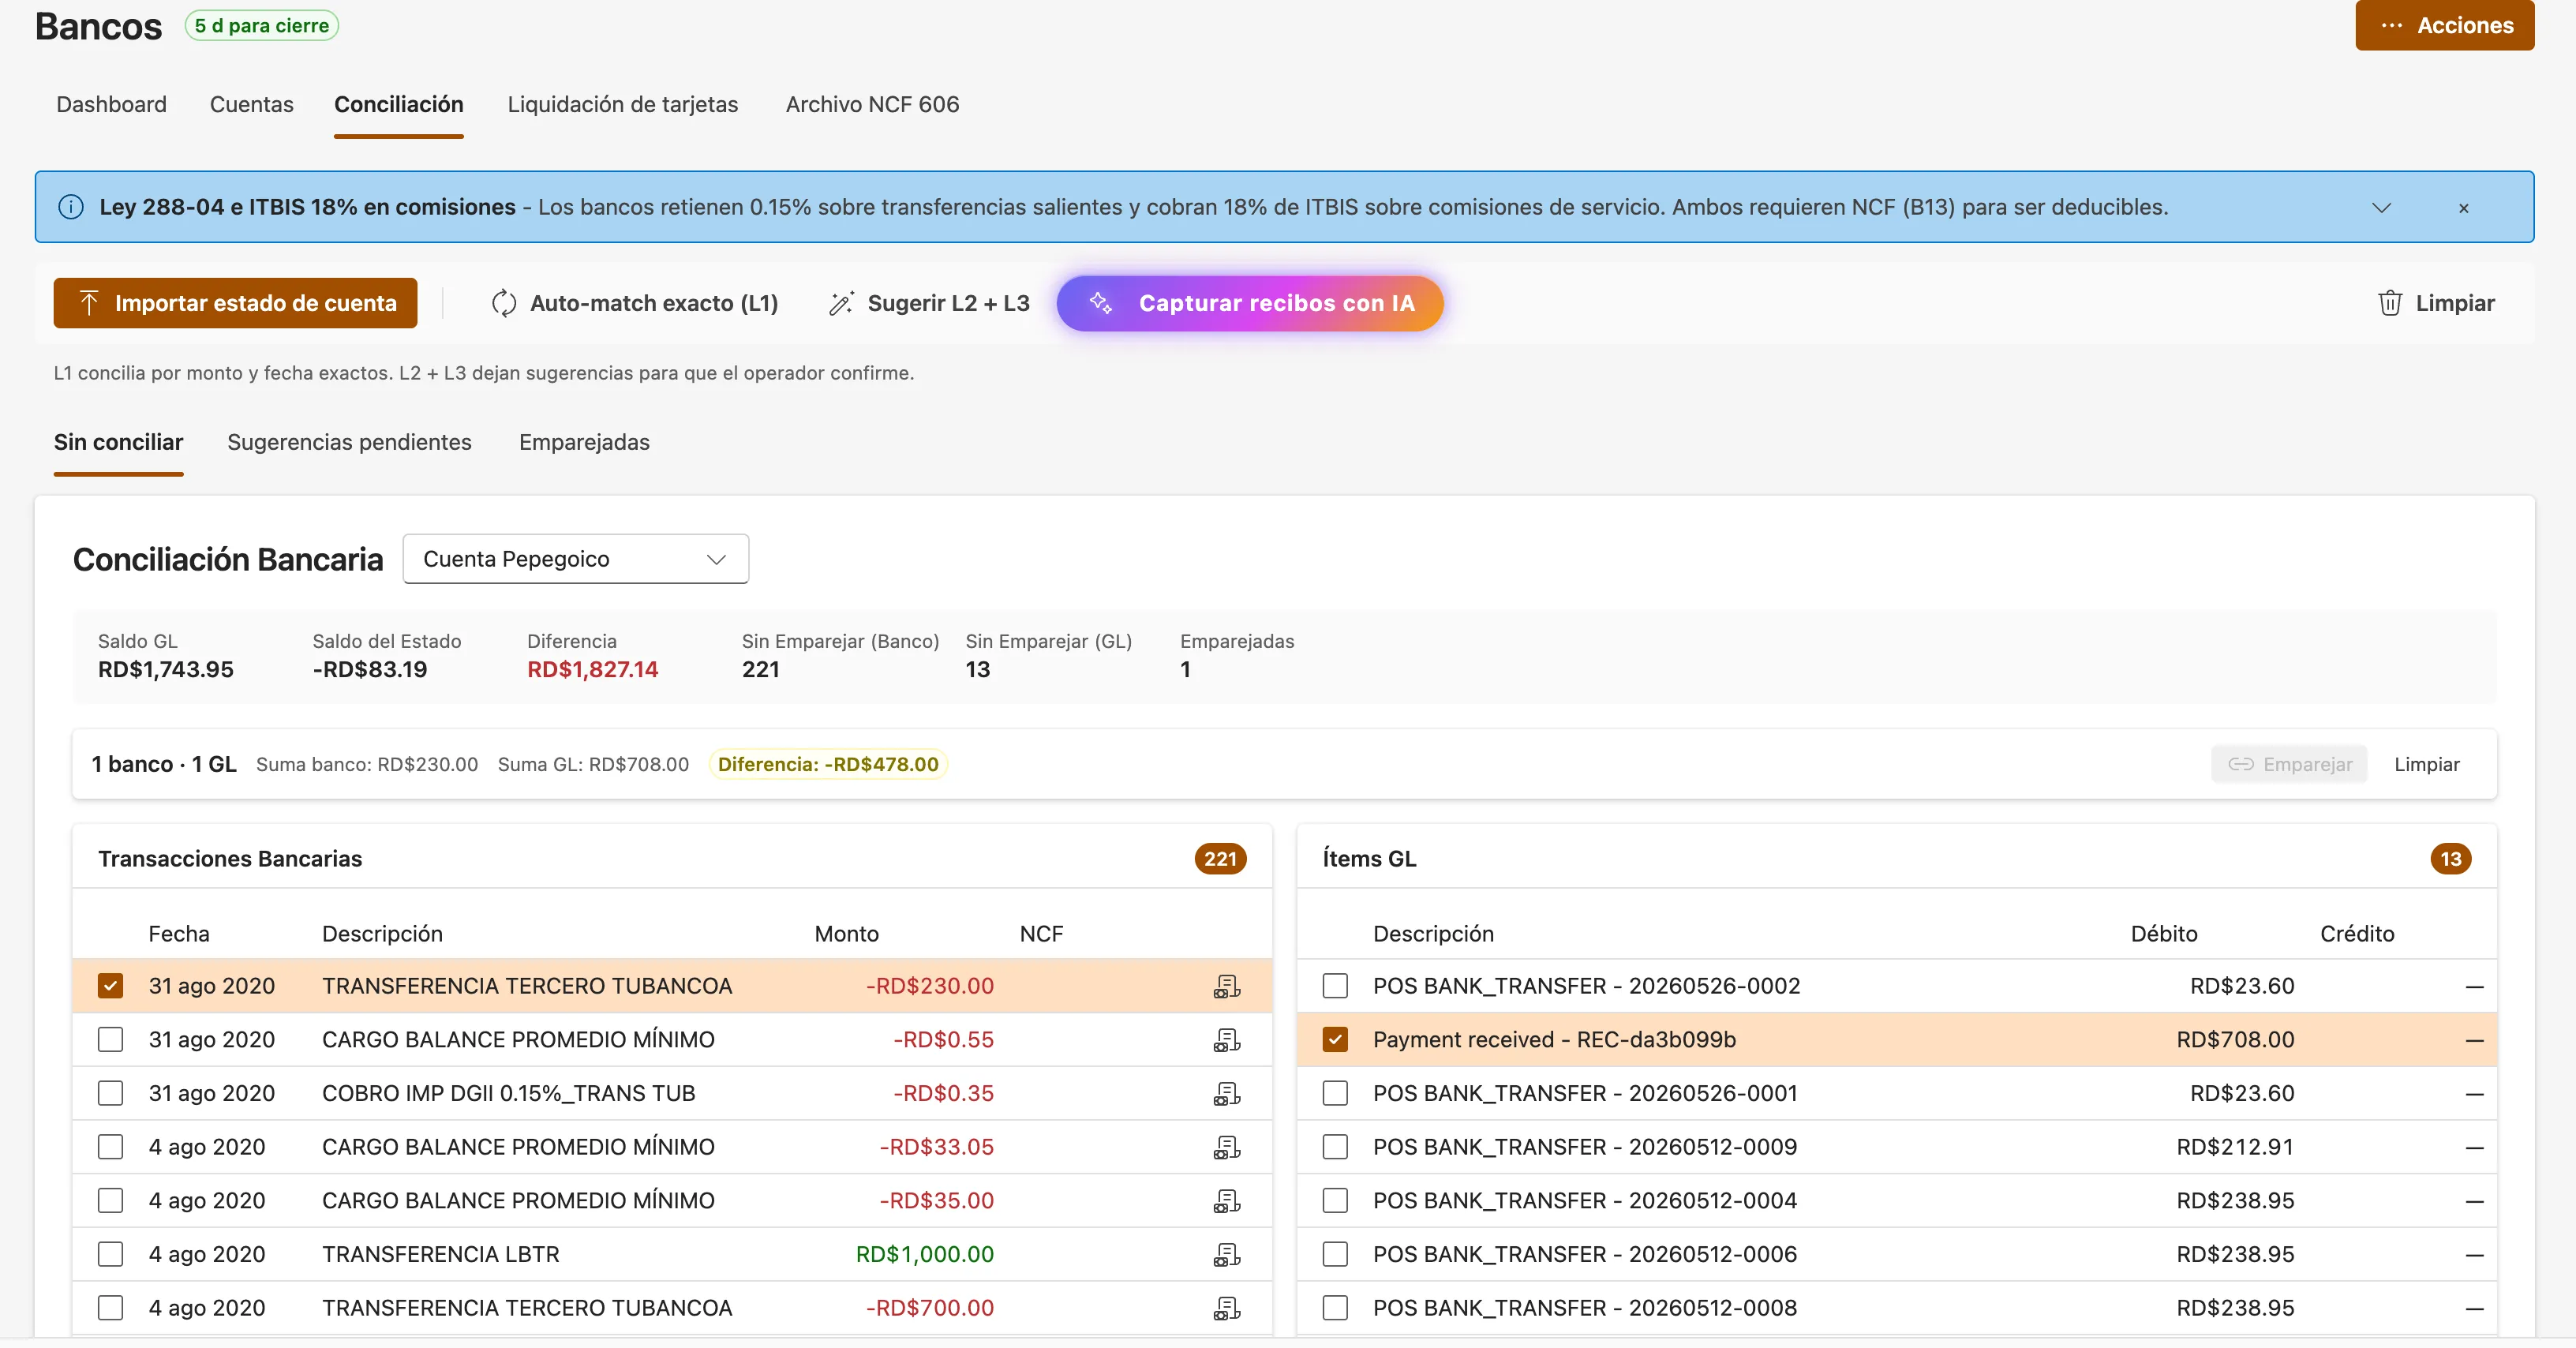Viewport: 2576px width, 1348px height.
Task: Open receipt icon for -RD$35.00 row
Action: coord(1227,1201)
